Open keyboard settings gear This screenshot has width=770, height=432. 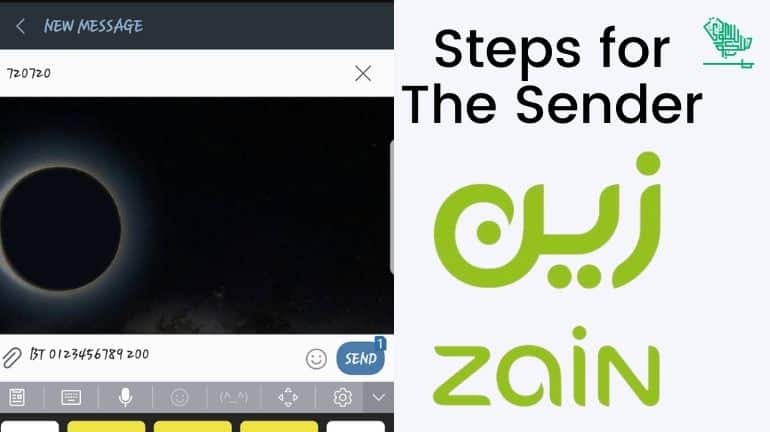pos(342,397)
